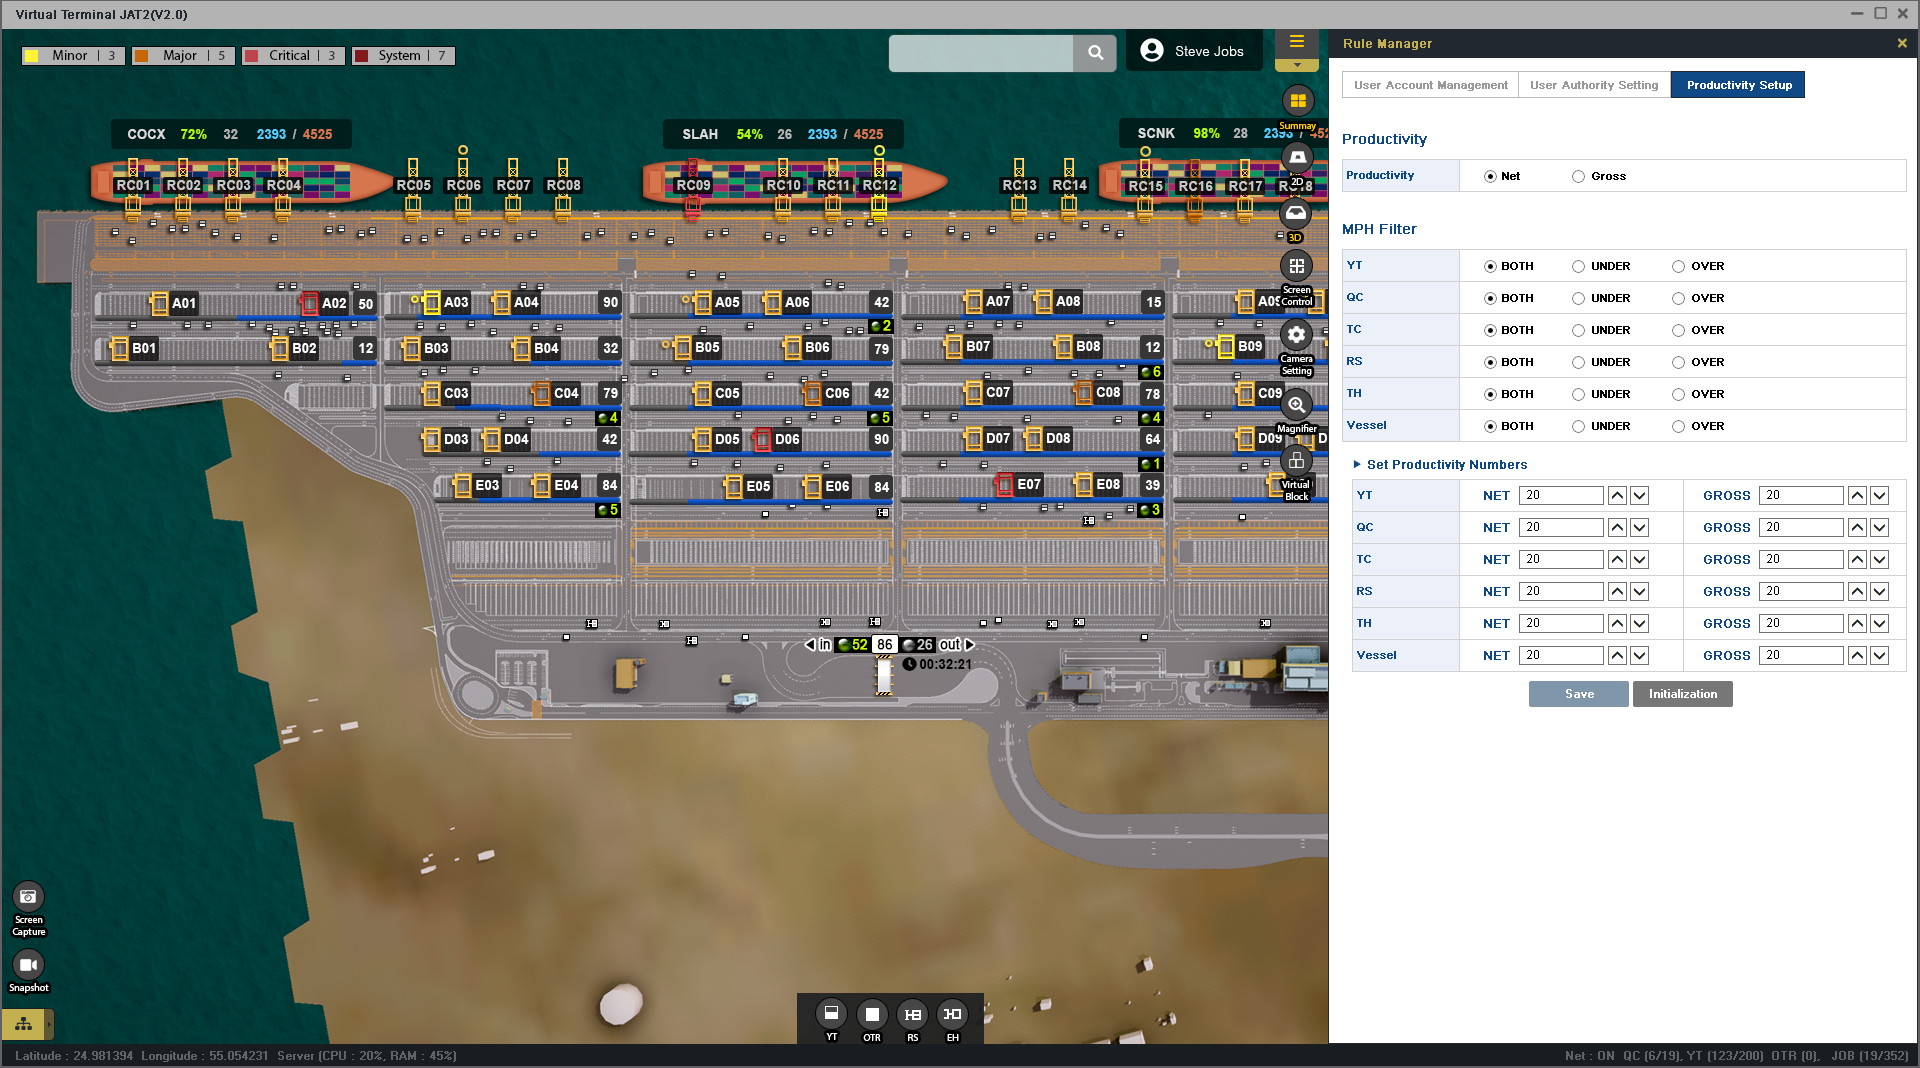Switch to User Account Management tab
This screenshot has width=1920, height=1068.
click(x=1430, y=85)
